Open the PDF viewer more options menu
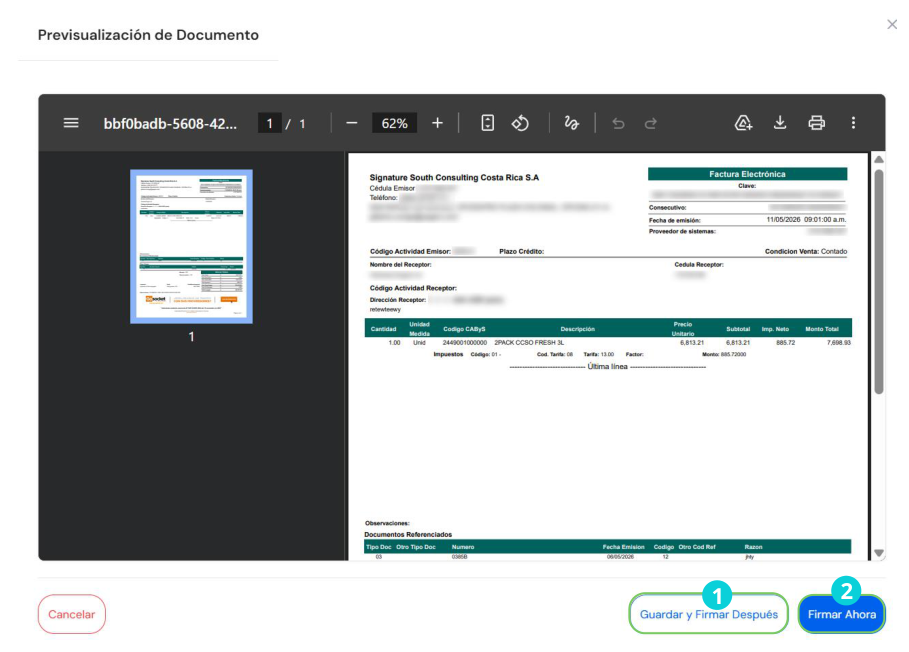The width and height of the screenshot is (909, 652). click(x=853, y=123)
